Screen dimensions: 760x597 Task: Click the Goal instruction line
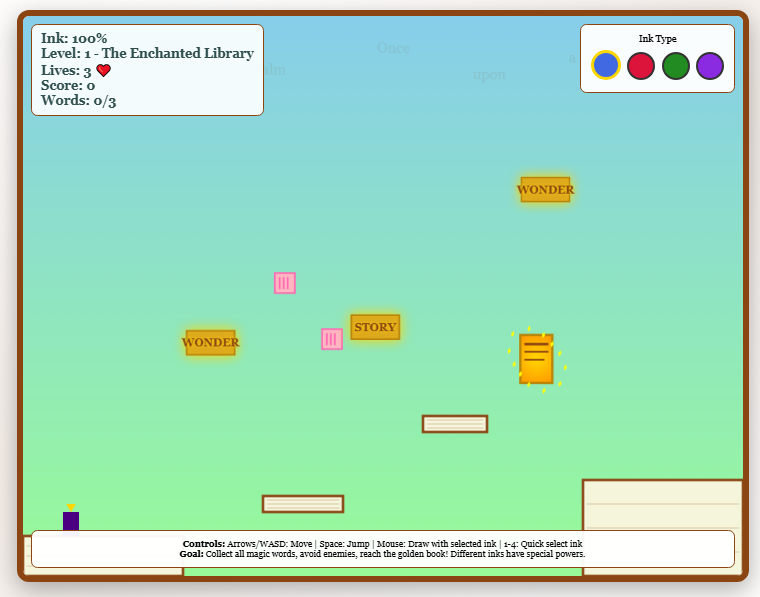(x=382, y=554)
